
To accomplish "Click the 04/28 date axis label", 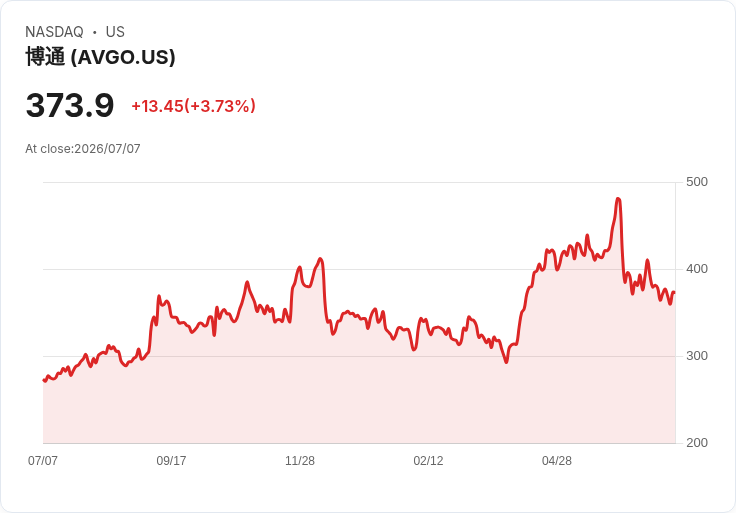I will [x=557, y=460].
